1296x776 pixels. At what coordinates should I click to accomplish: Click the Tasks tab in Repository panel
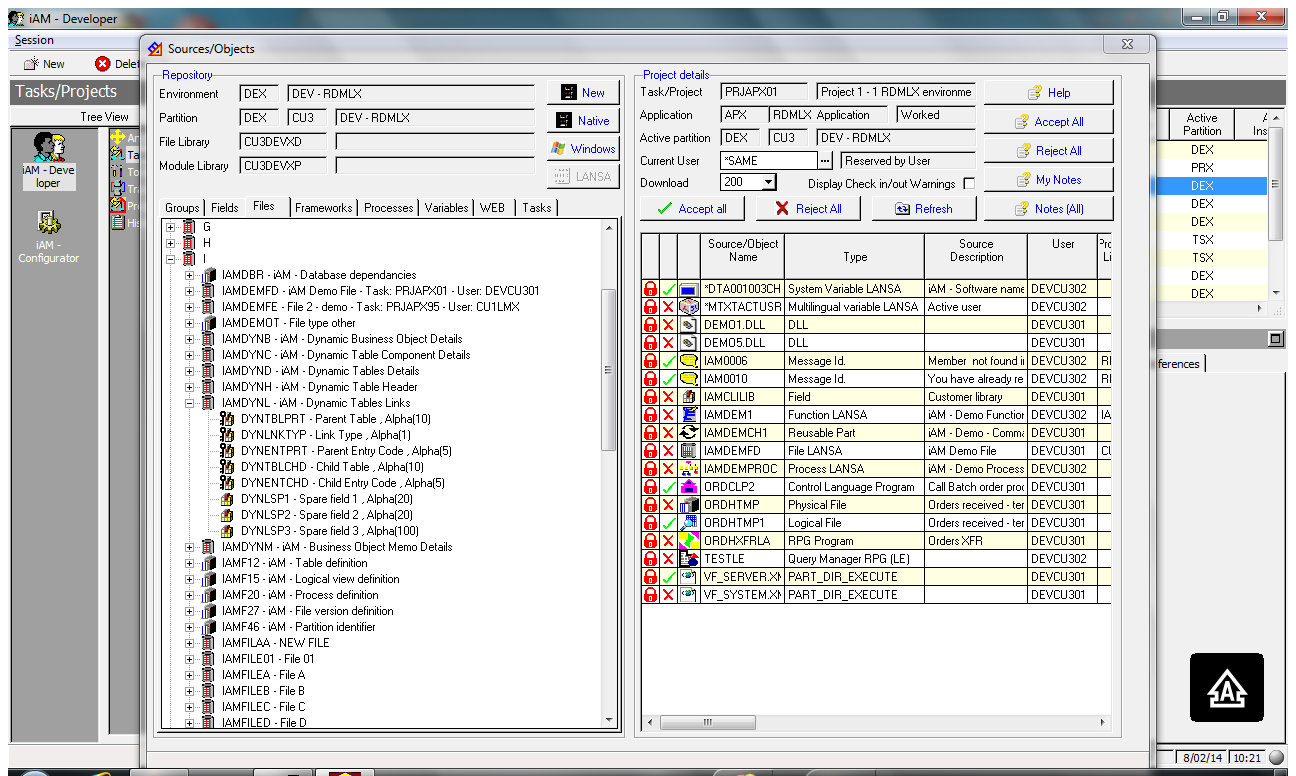coord(537,208)
